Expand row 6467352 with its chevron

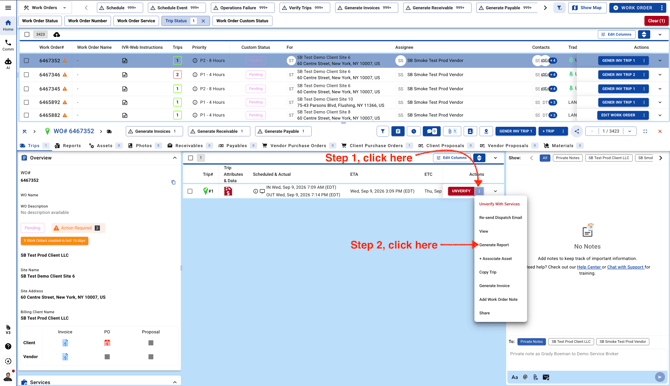click(660, 61)
